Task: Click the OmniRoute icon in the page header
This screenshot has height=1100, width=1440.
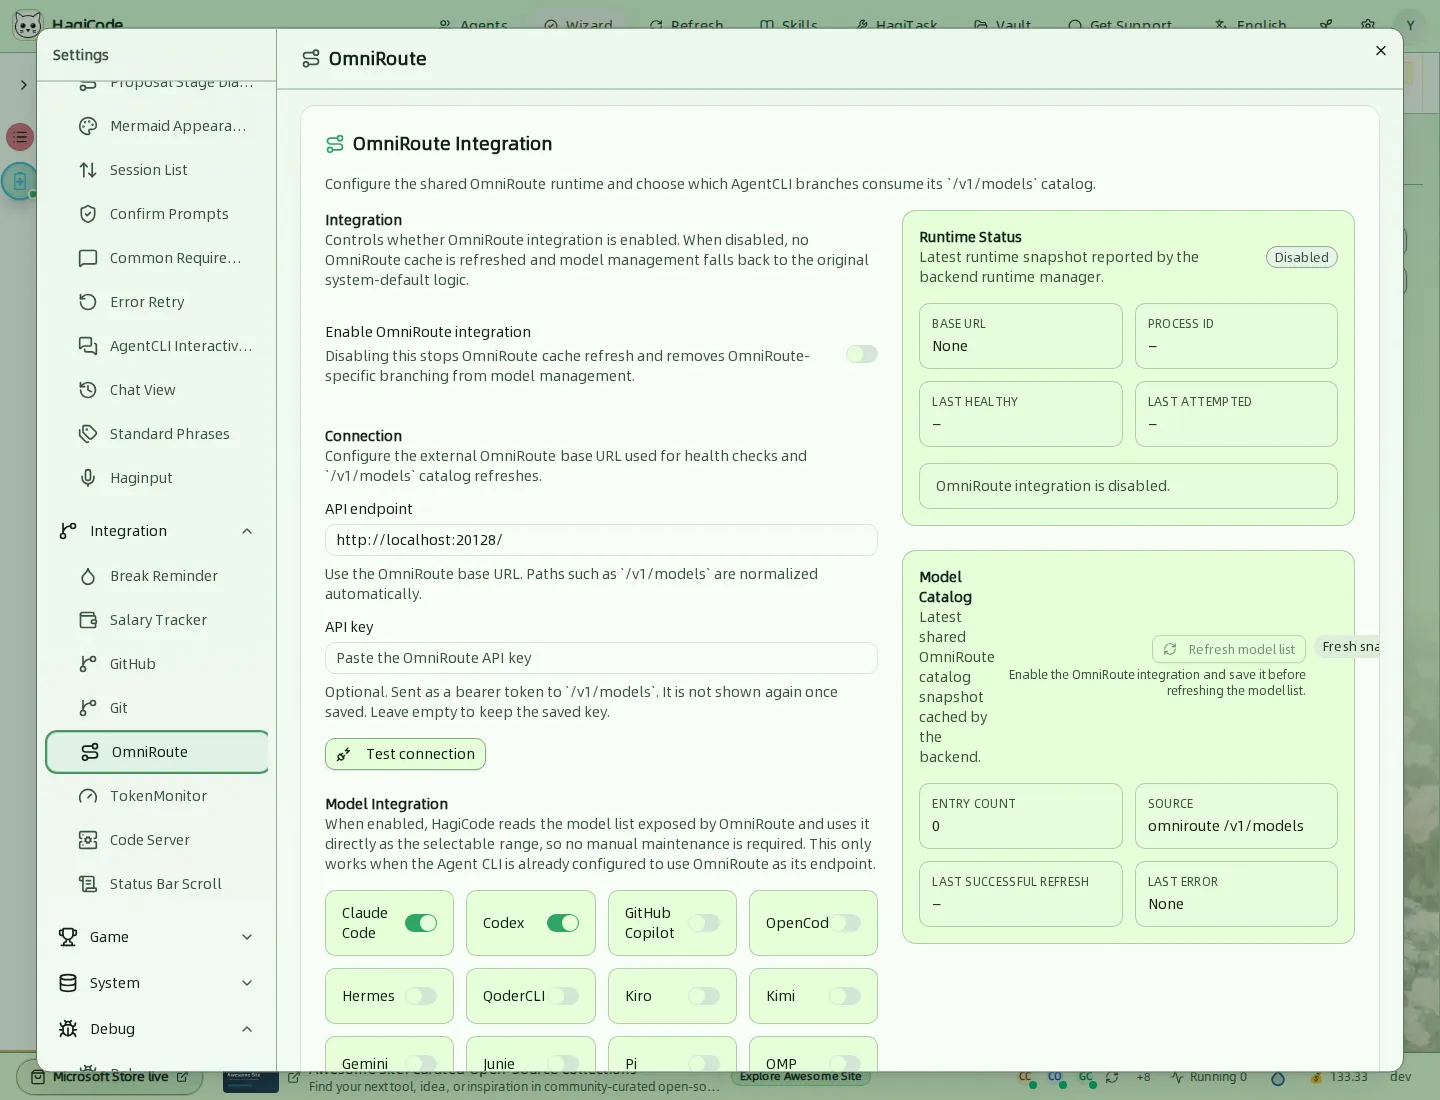Action: coord(311,59)
